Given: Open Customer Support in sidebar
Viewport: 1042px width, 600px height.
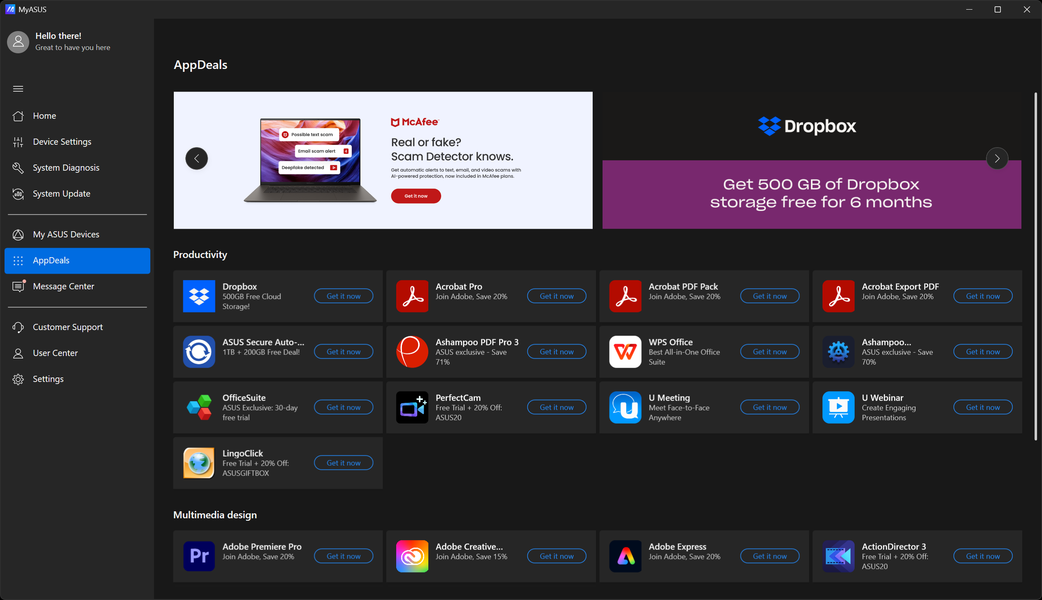Looking at the screenshot, I should pyautogui.click(x=77, y=327).
